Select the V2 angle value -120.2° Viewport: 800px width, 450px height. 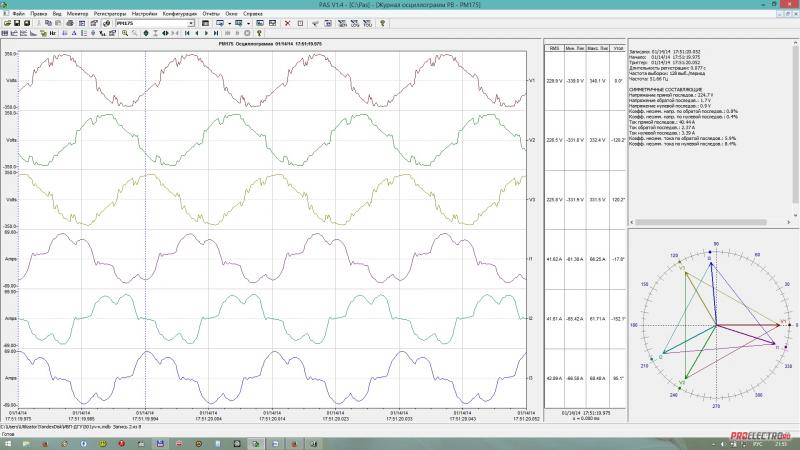pyautogui.click(x=618, y=140)
